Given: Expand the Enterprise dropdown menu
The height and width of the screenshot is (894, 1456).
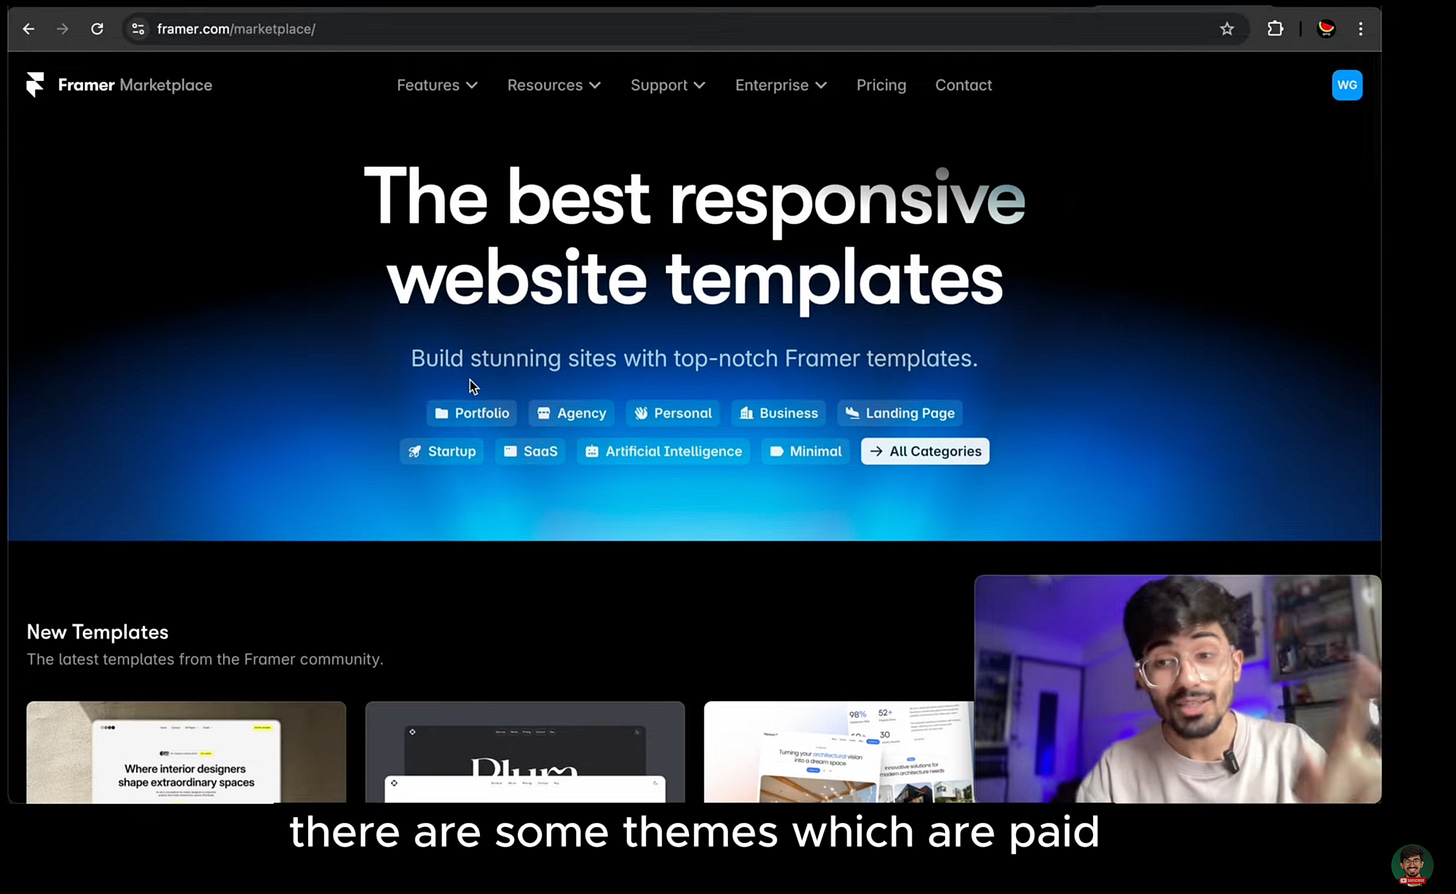Looking at the screenshot, I should (x=781, y=85).
